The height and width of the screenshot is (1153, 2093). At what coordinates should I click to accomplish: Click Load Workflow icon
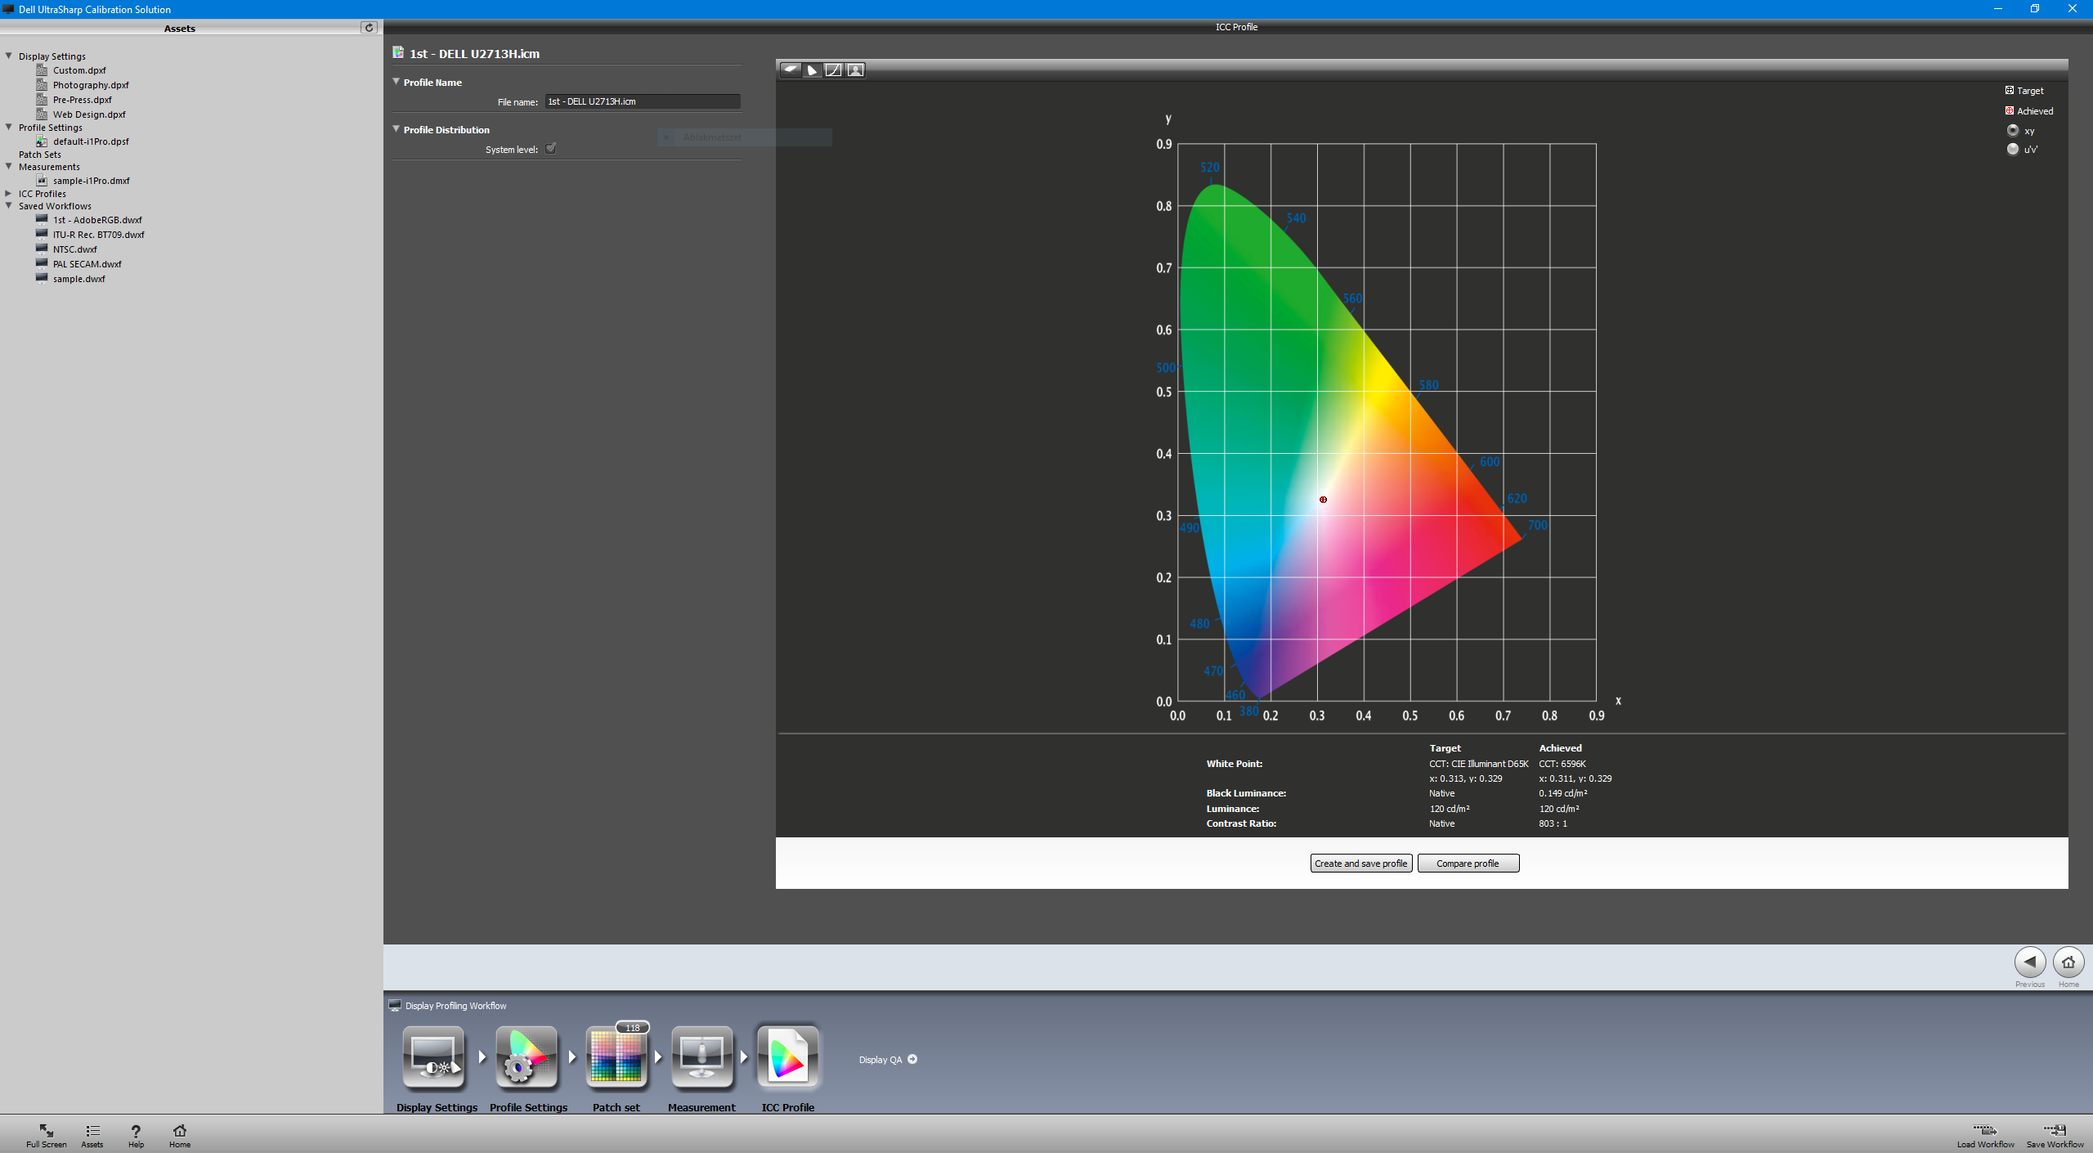1985,1130
